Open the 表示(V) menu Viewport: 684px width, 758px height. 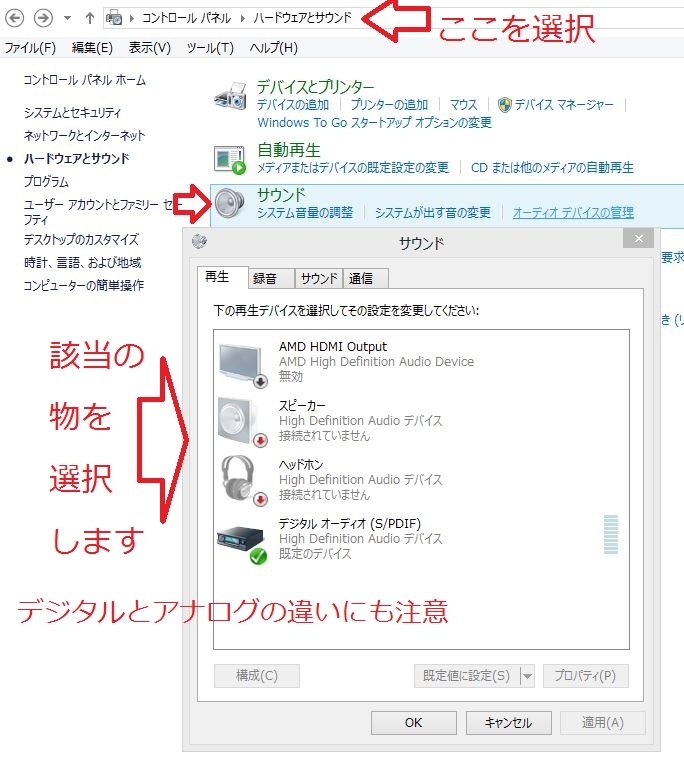tap(150, 48)
